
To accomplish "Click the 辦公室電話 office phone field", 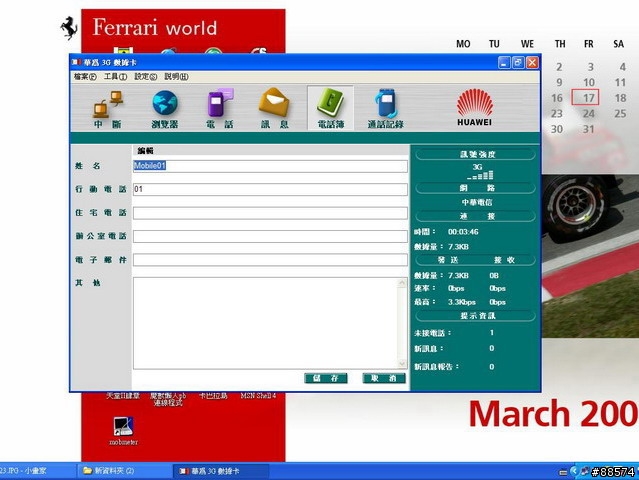I will click(270, 236).
